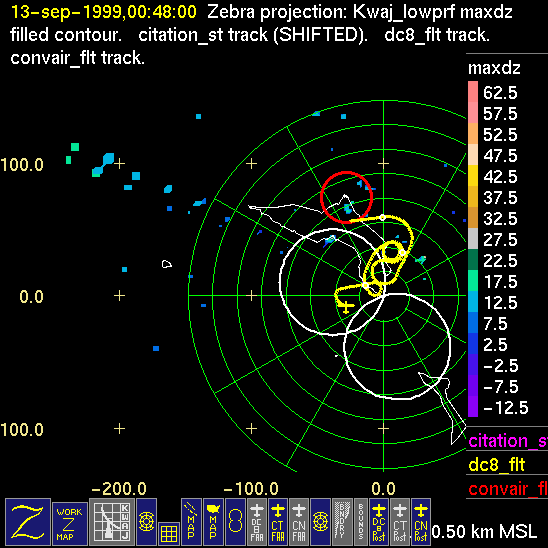Click the range-ring icon beside KWAJ map

click(x=146, y=522)
